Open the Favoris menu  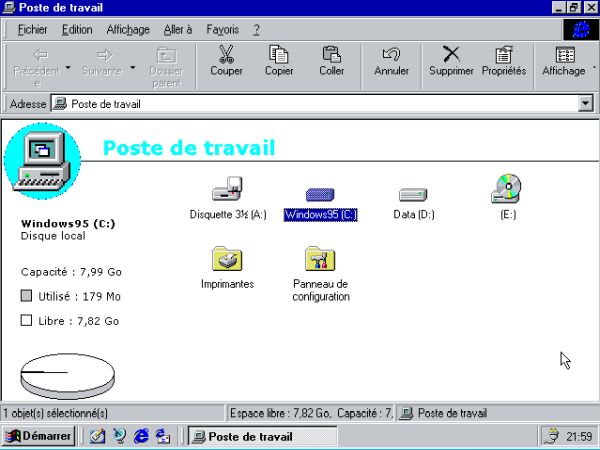[x=222, y=30]
